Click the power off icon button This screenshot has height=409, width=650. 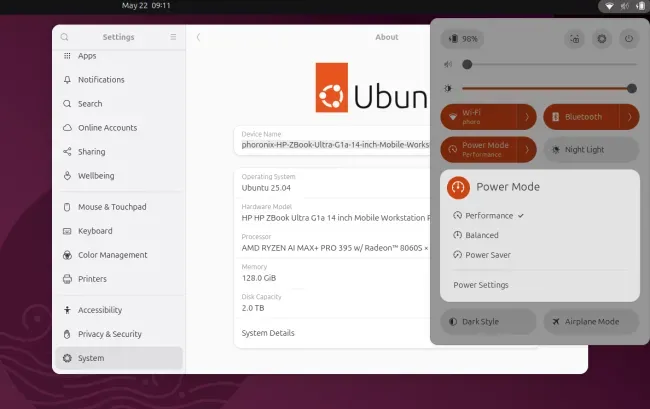coord(629,39)
